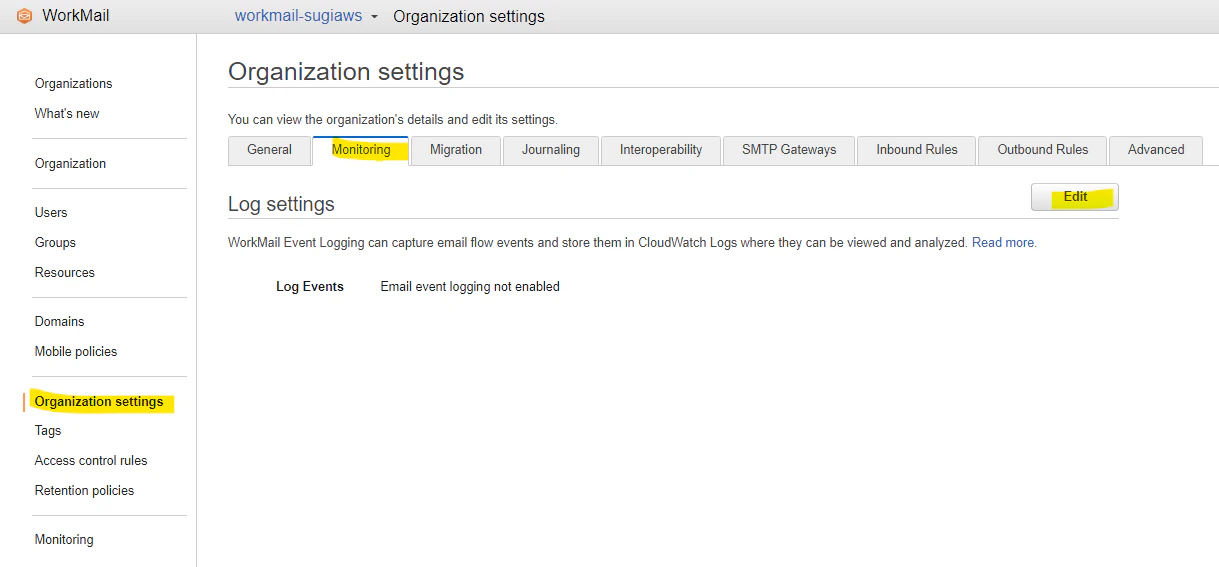The width and height of the screenshot is (1219, 567).
Task: Switch to the Migration tab
Action: tap(456, 150)
